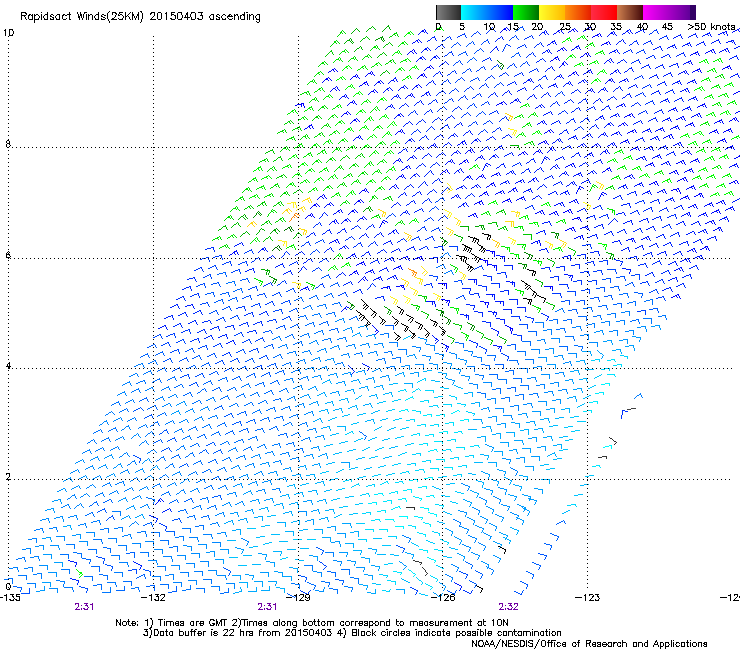Click the blue 10 knots color band
Screen dimensions: 740x650
500,12
